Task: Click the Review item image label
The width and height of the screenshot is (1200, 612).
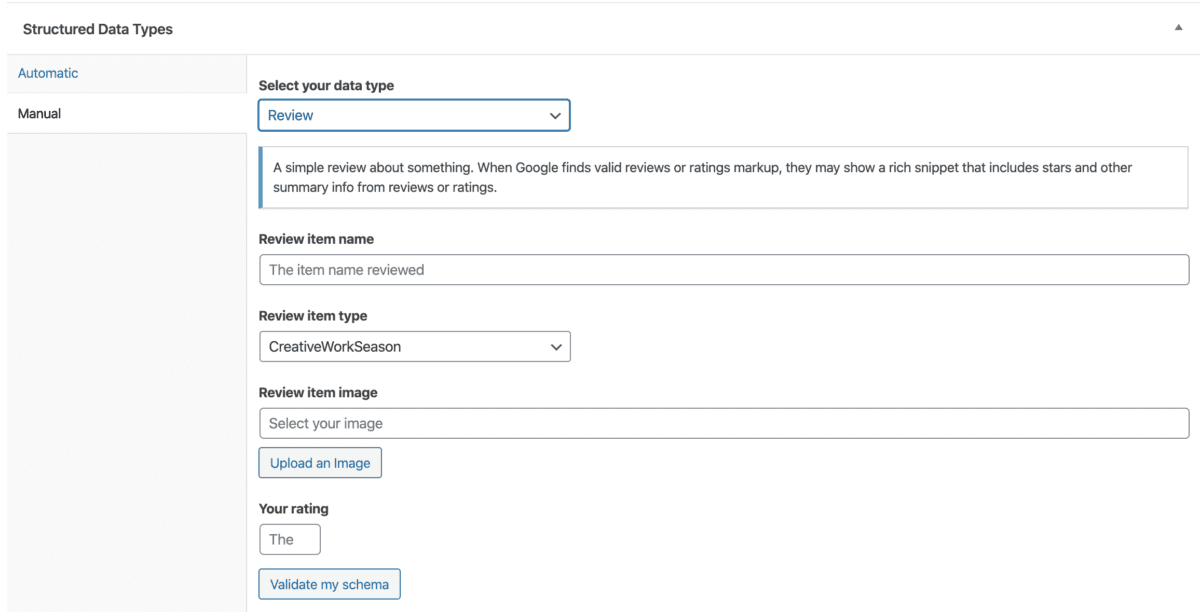Action: click(318, 393)
